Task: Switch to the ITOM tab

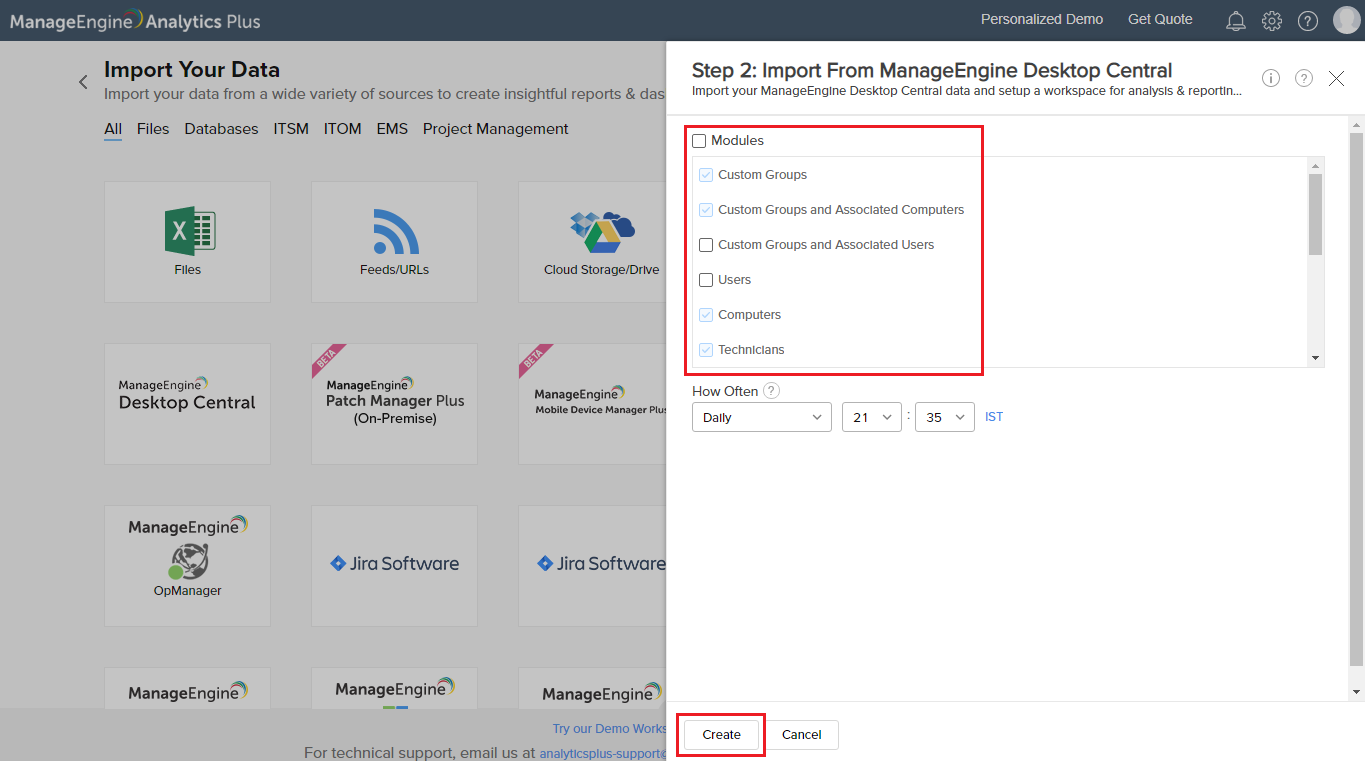Action: [343, 129]
